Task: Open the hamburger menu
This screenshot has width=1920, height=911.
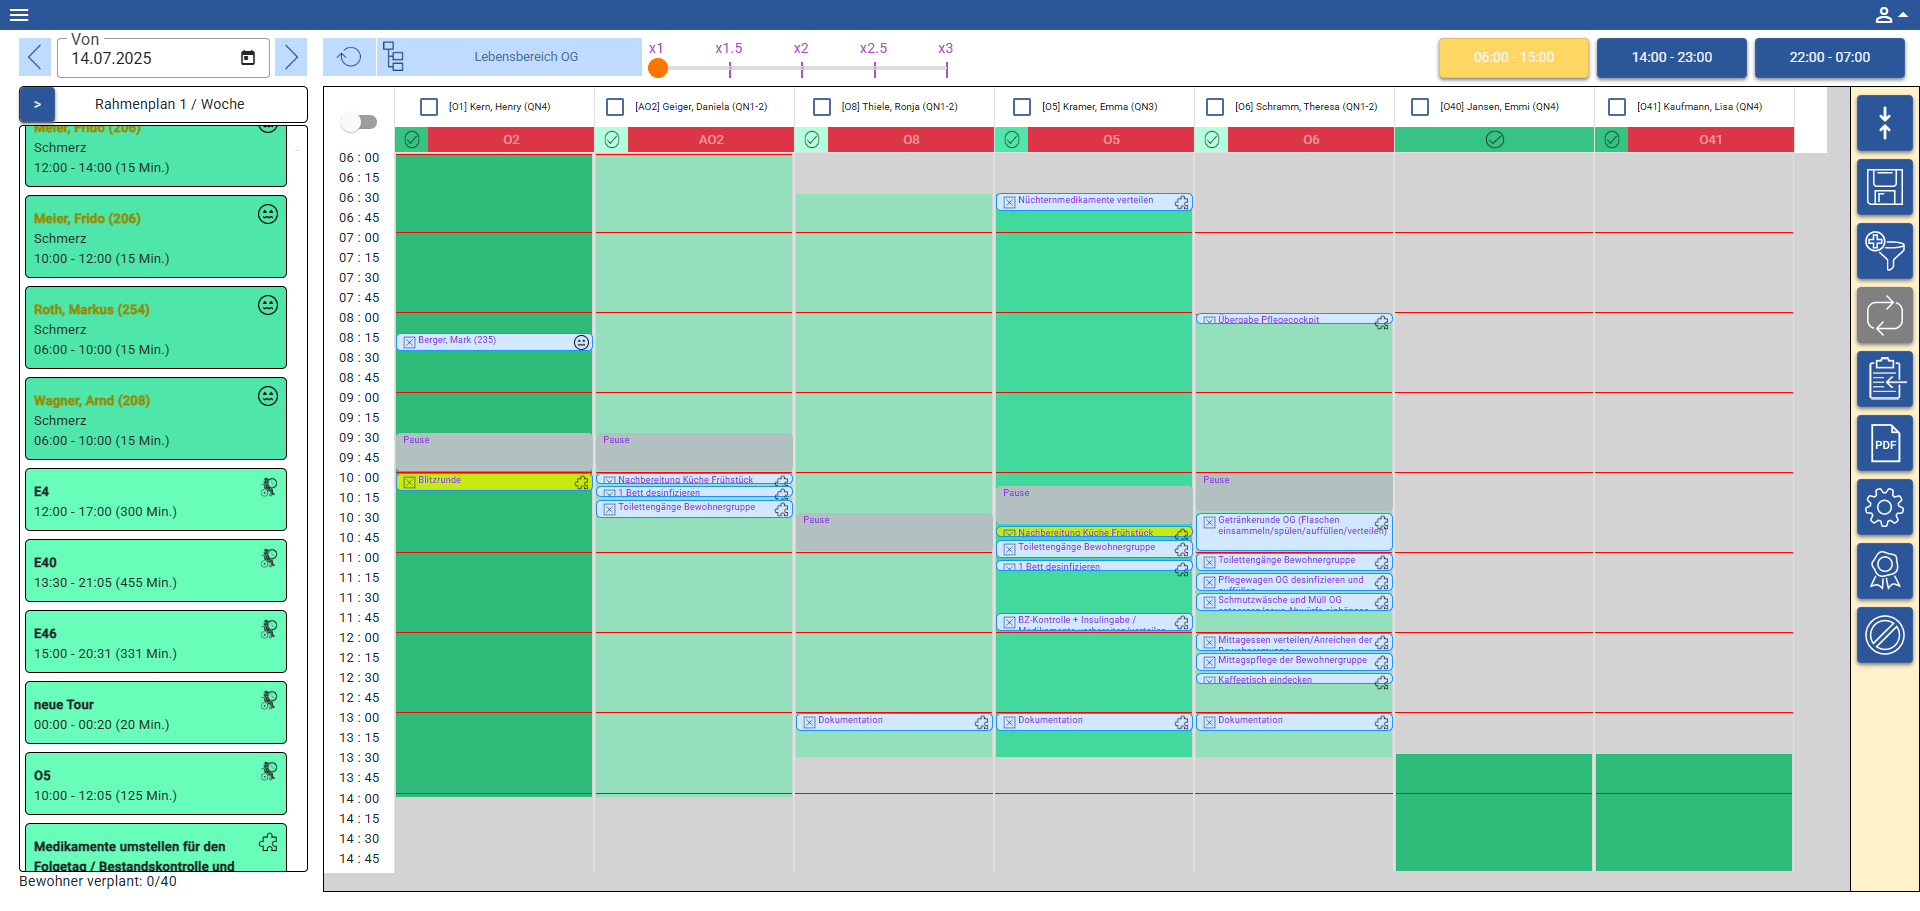Action: coord(19,15)
